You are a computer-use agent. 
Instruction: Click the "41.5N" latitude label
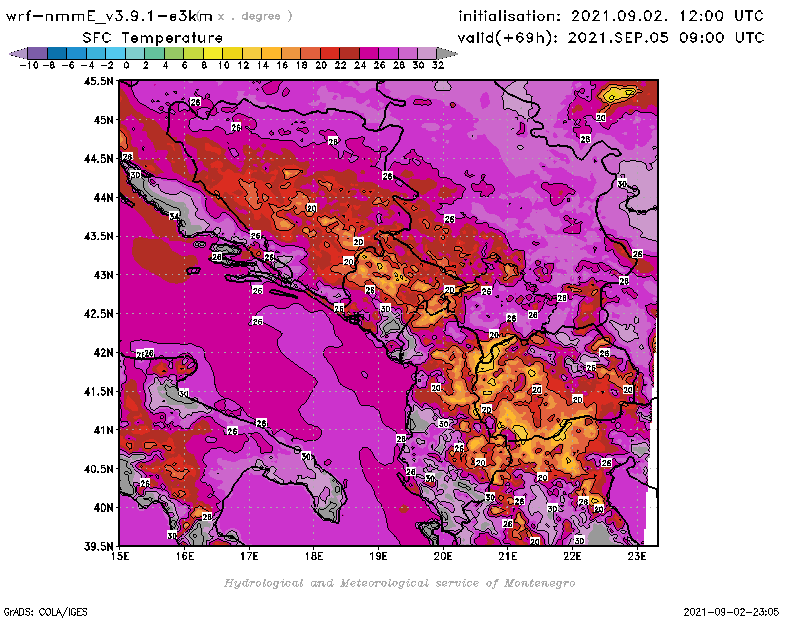pyautogui.click(x=98, y=391)
